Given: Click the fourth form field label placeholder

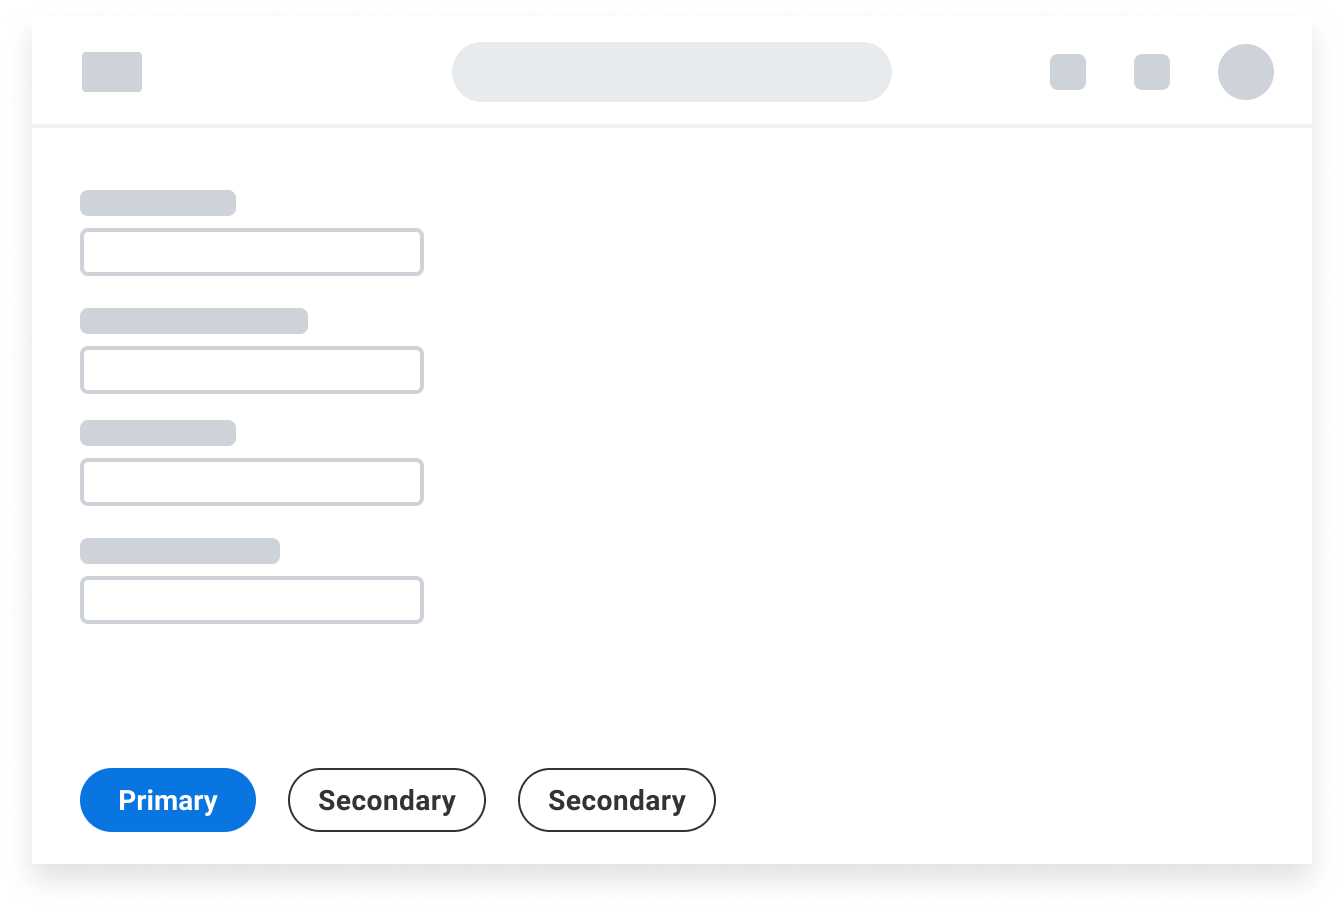Looking at the screenshot, I should [x=180, y=551].
